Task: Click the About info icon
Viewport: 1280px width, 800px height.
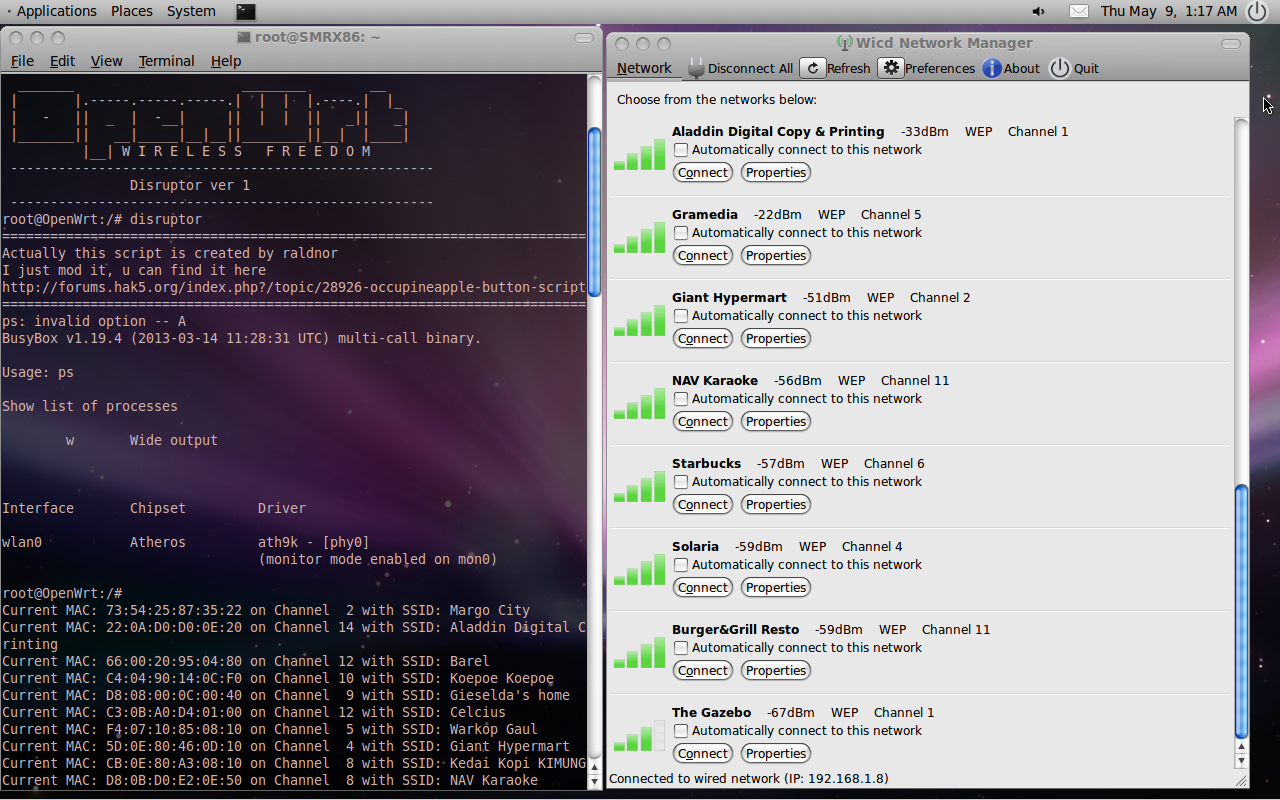Action: [x=992, y=68]
